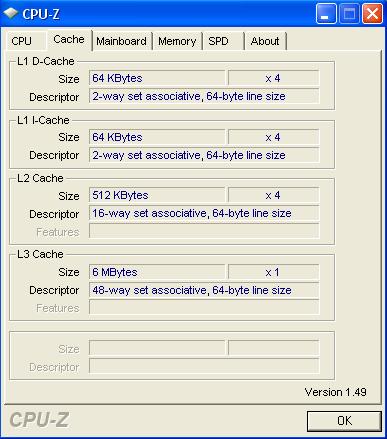Close the CPU-Z window
The height and width of the screenshot is (439, 387).
coord(372,14)
